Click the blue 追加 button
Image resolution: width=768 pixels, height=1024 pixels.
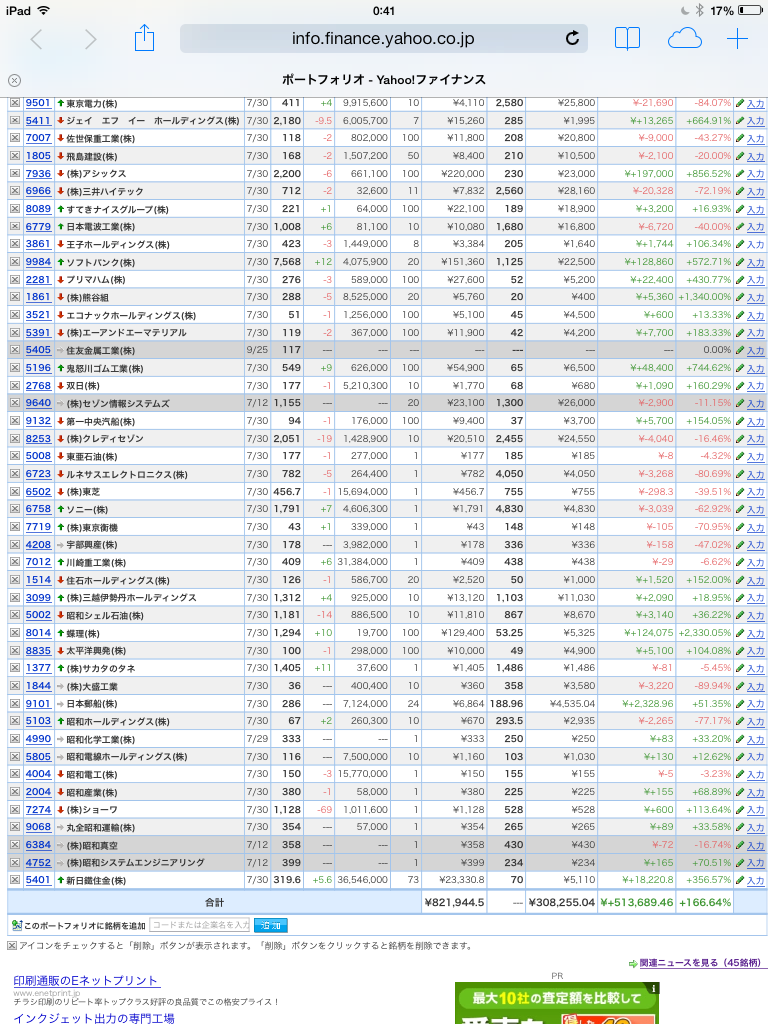point(270,925)
